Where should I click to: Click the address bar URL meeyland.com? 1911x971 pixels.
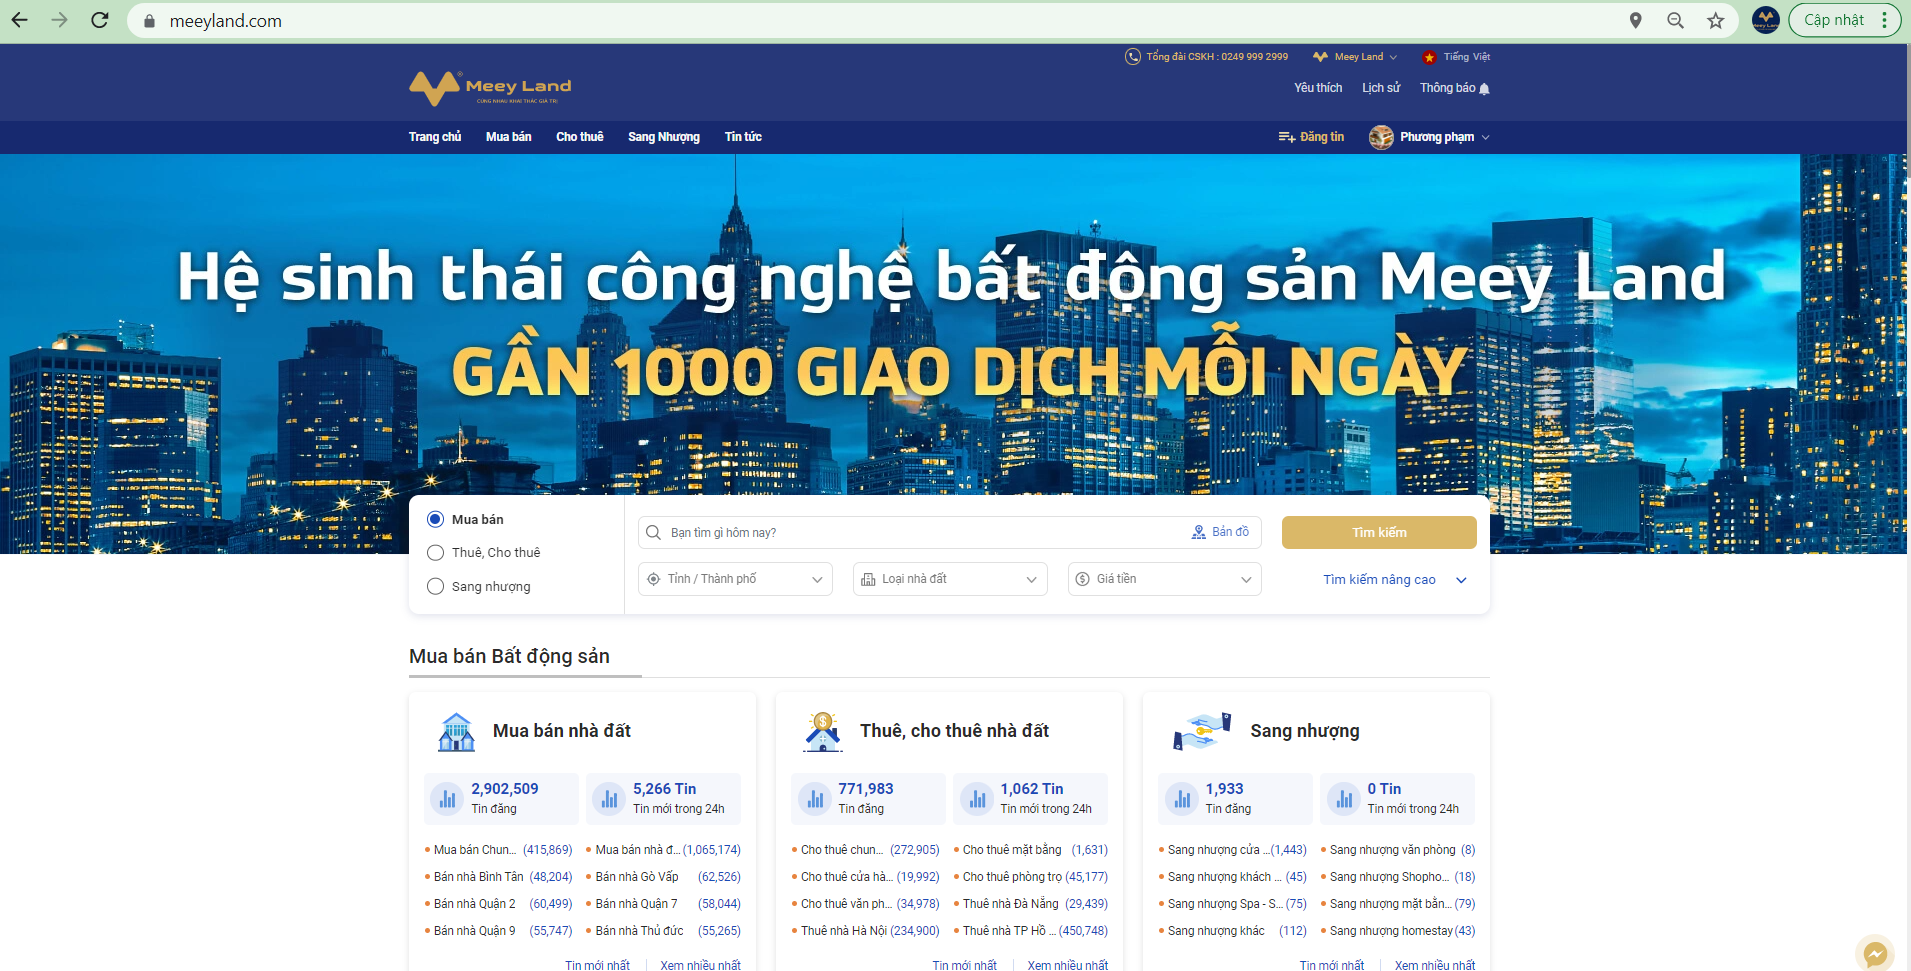click(226, 21)
